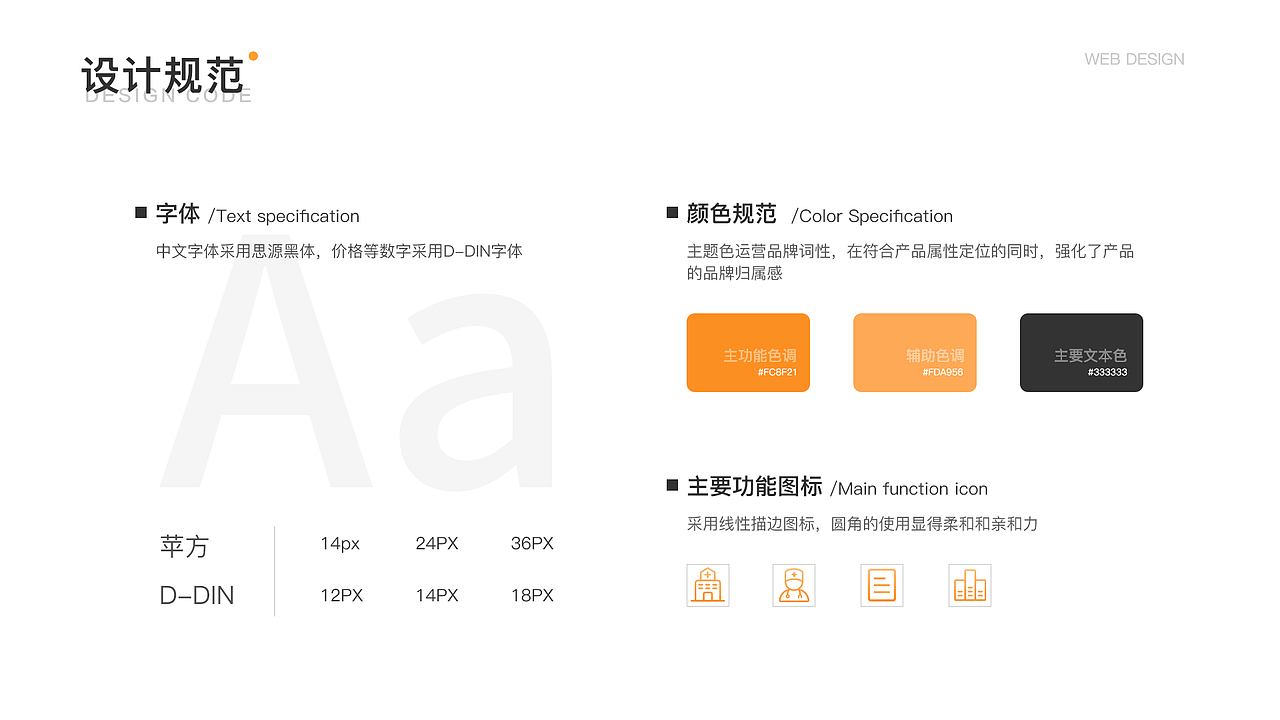
Task: Select the dark #333333 text color swatch
Action: tap(1081, 353)
